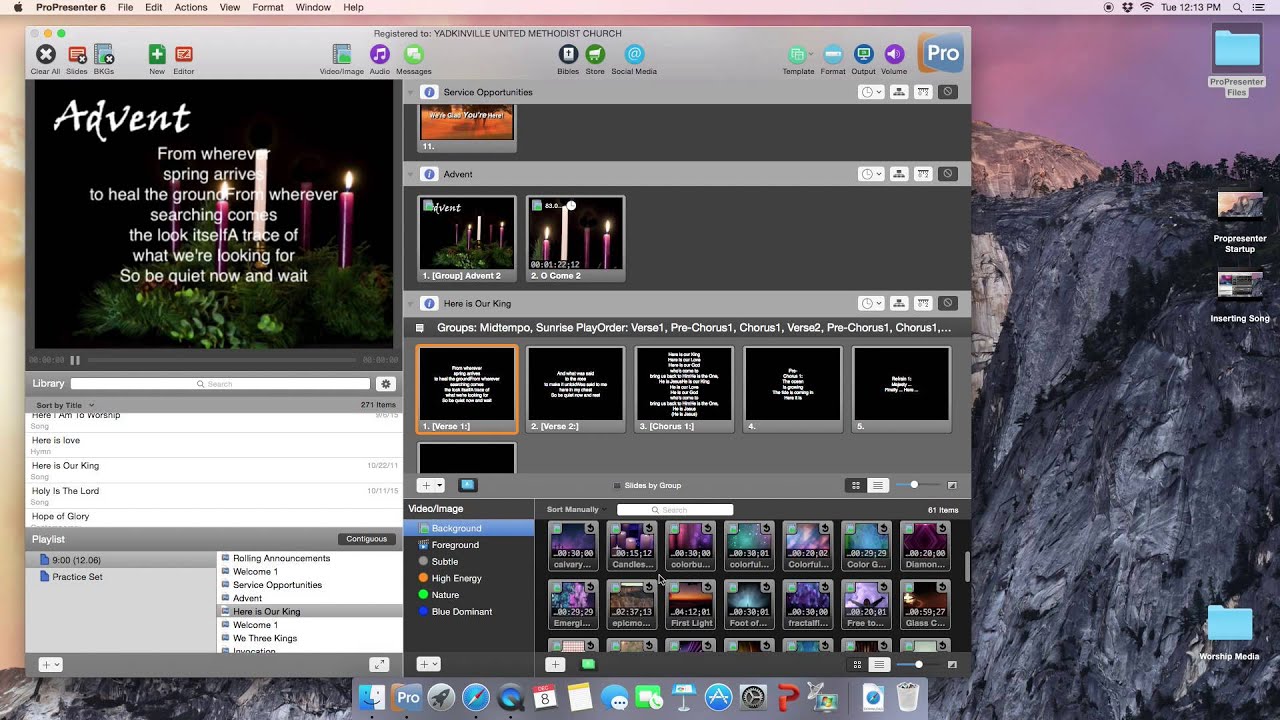This screenshot has width=1280, height=720.
Task: Expand the playlist pane via arrows icon
Action: point(379,664)
